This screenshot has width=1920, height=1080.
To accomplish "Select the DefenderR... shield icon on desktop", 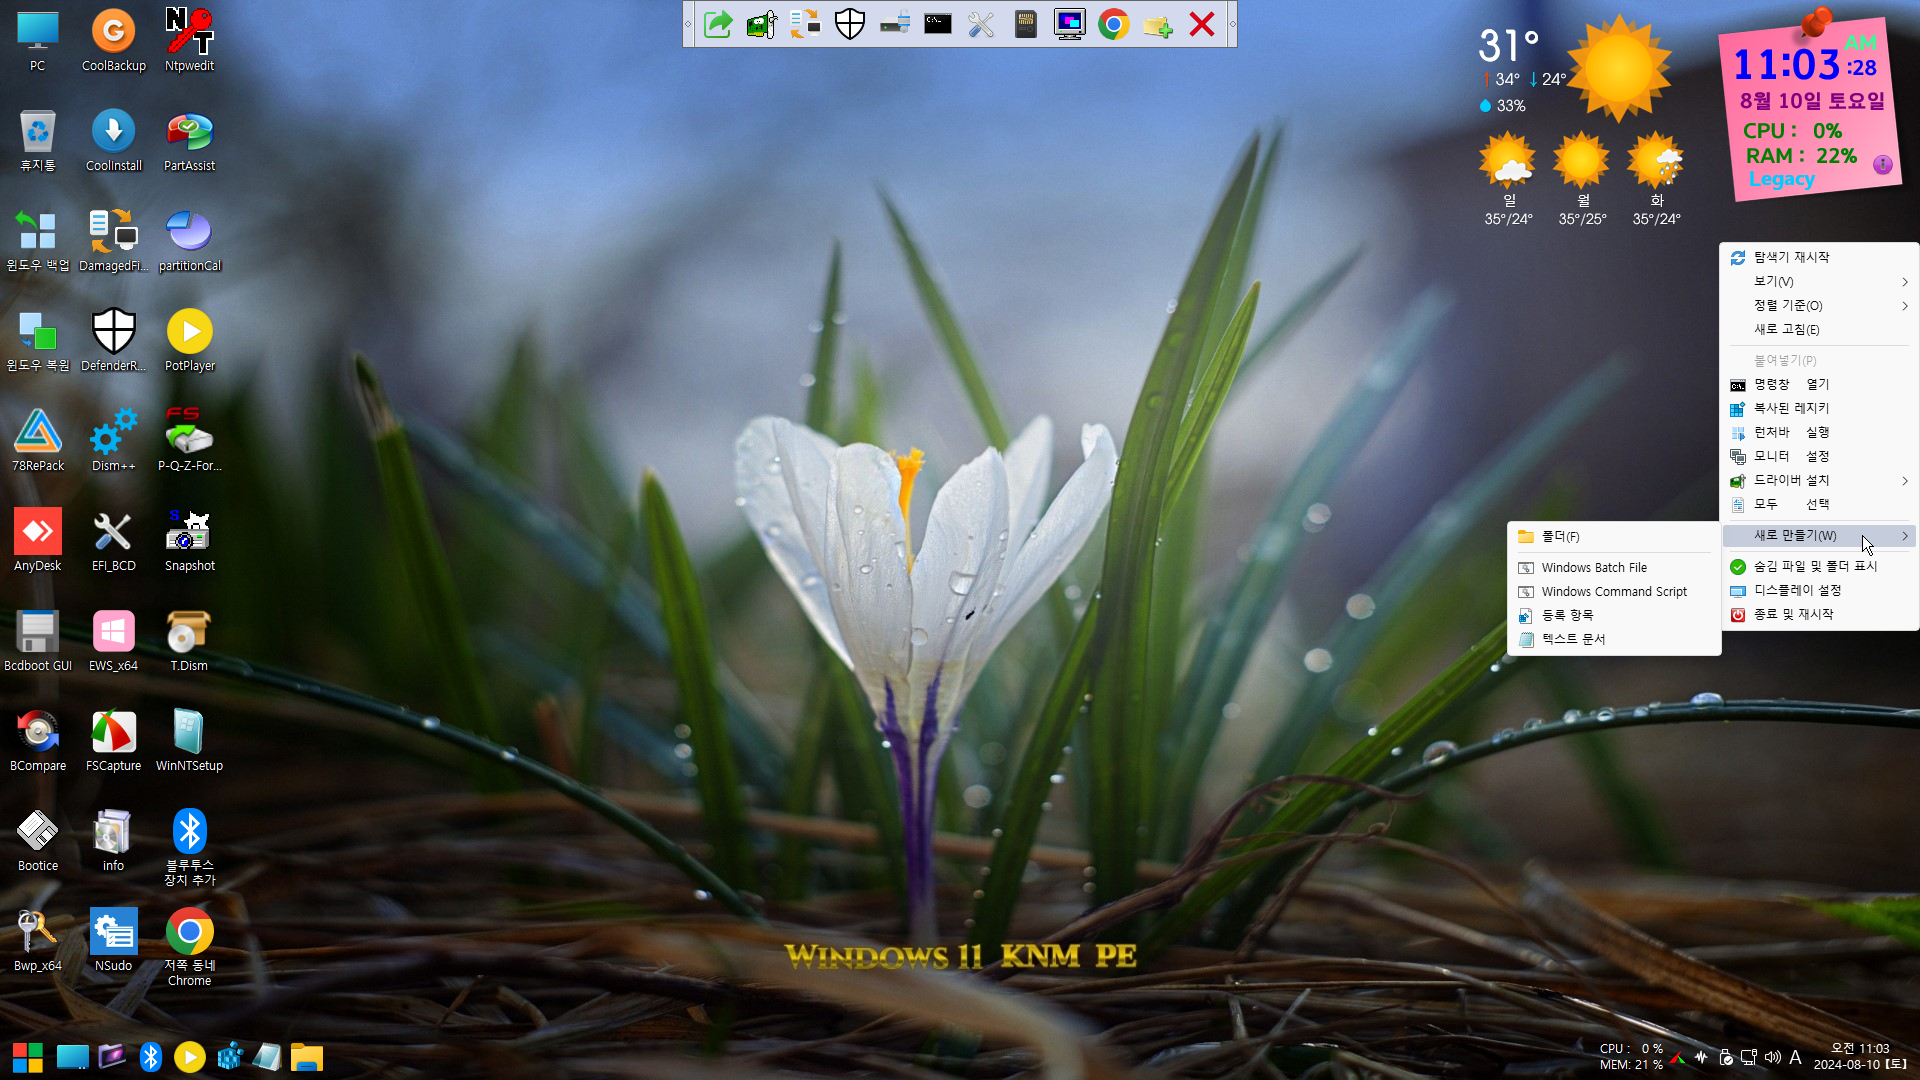I will tap(113, 341).
